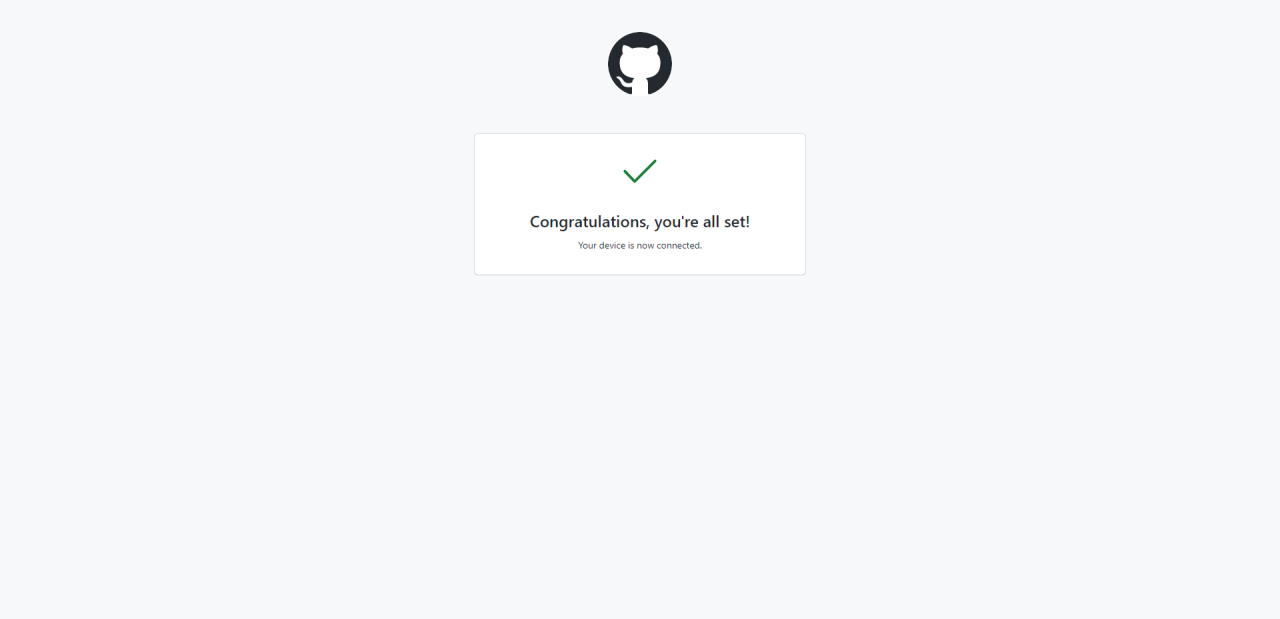Click the word "Congratulations" in heading
The image size is (1280, 619).
point(589,222)
